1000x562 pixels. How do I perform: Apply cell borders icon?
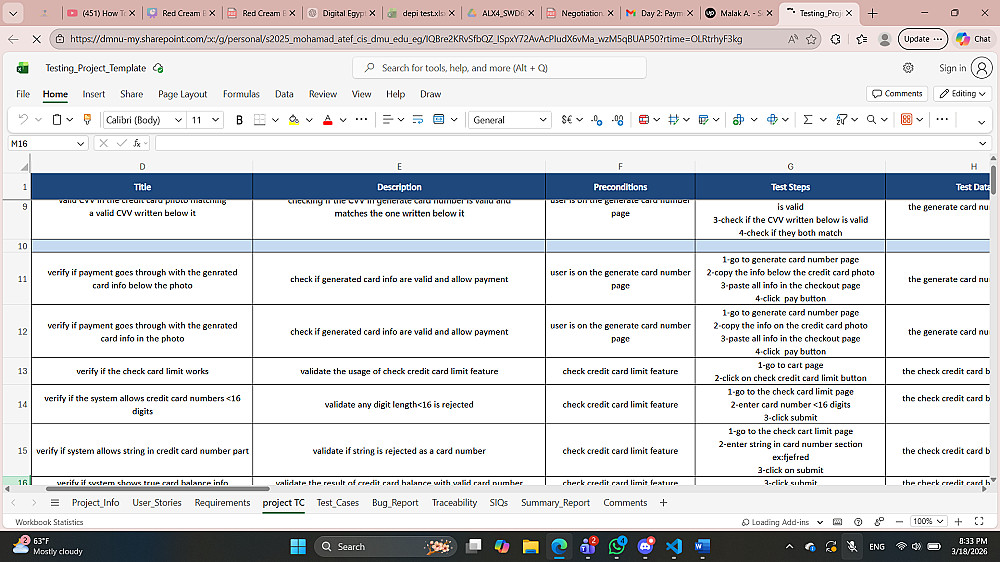[260, 119]
